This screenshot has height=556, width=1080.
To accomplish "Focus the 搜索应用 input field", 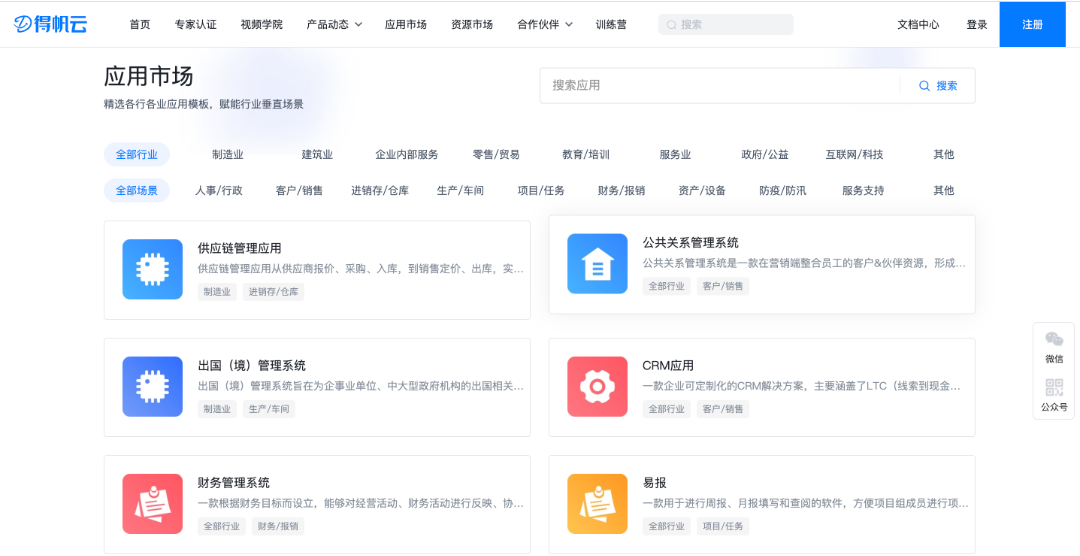I will point(720,85).
